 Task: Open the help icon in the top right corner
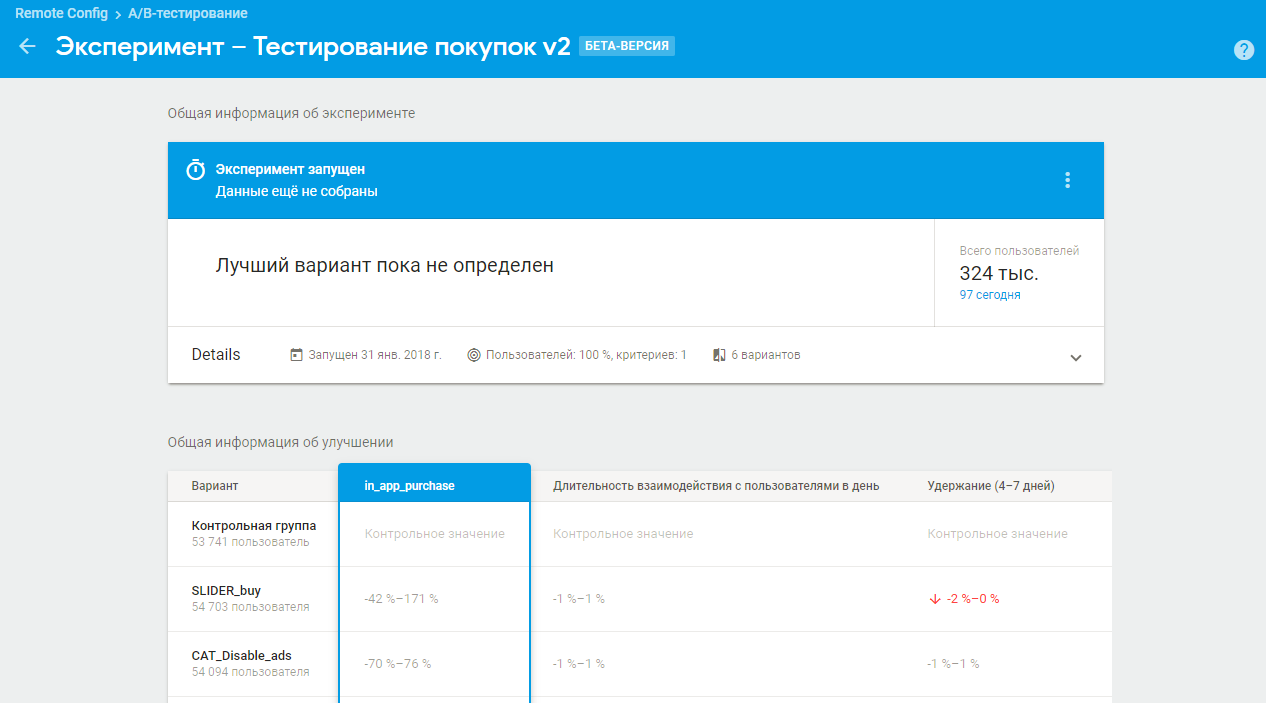point(1243,49)
